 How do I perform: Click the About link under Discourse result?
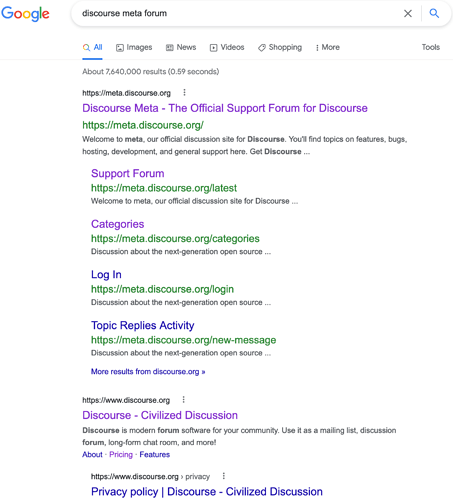(92, 455)
